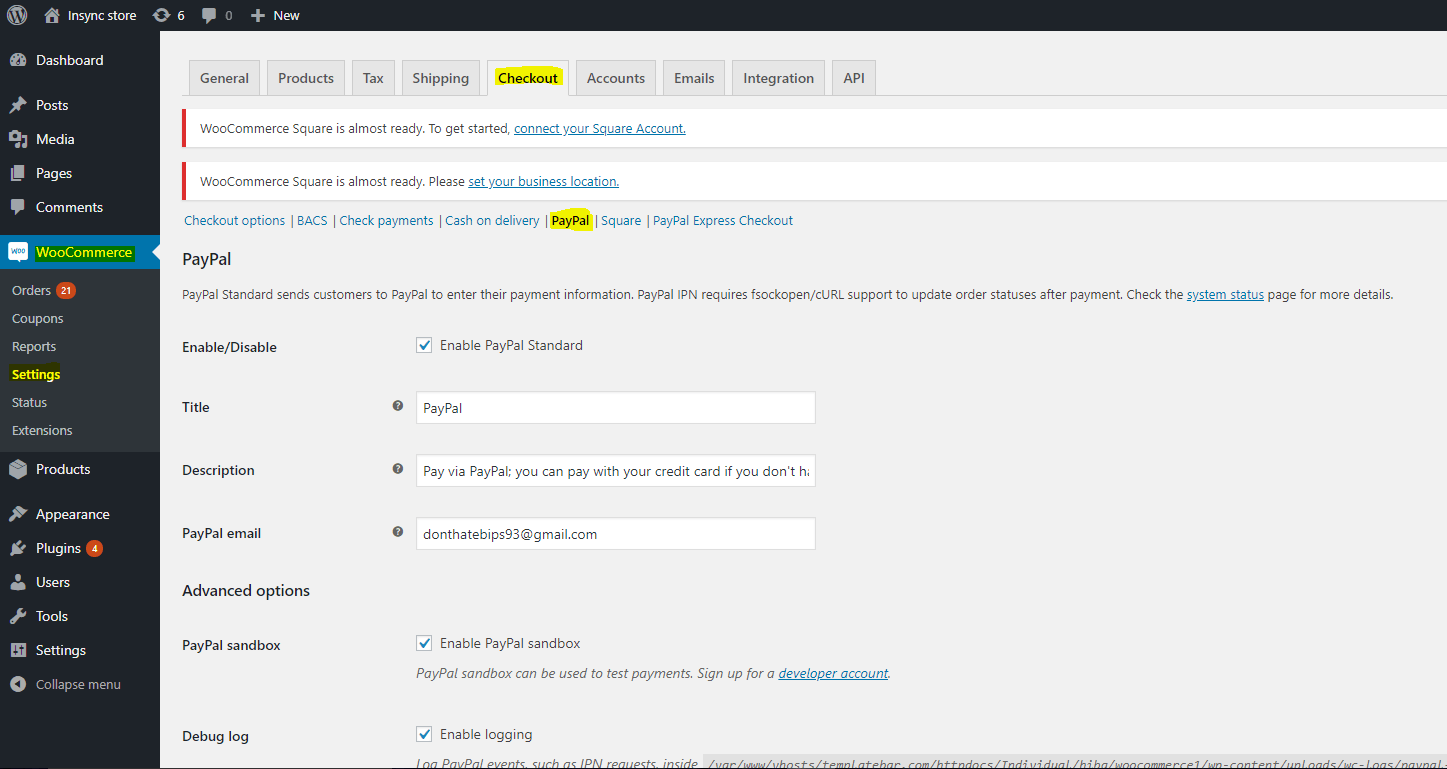The height and width of the screenshot is (769, 1447).
Task: Click the developer account link
Action: [833, 673]
